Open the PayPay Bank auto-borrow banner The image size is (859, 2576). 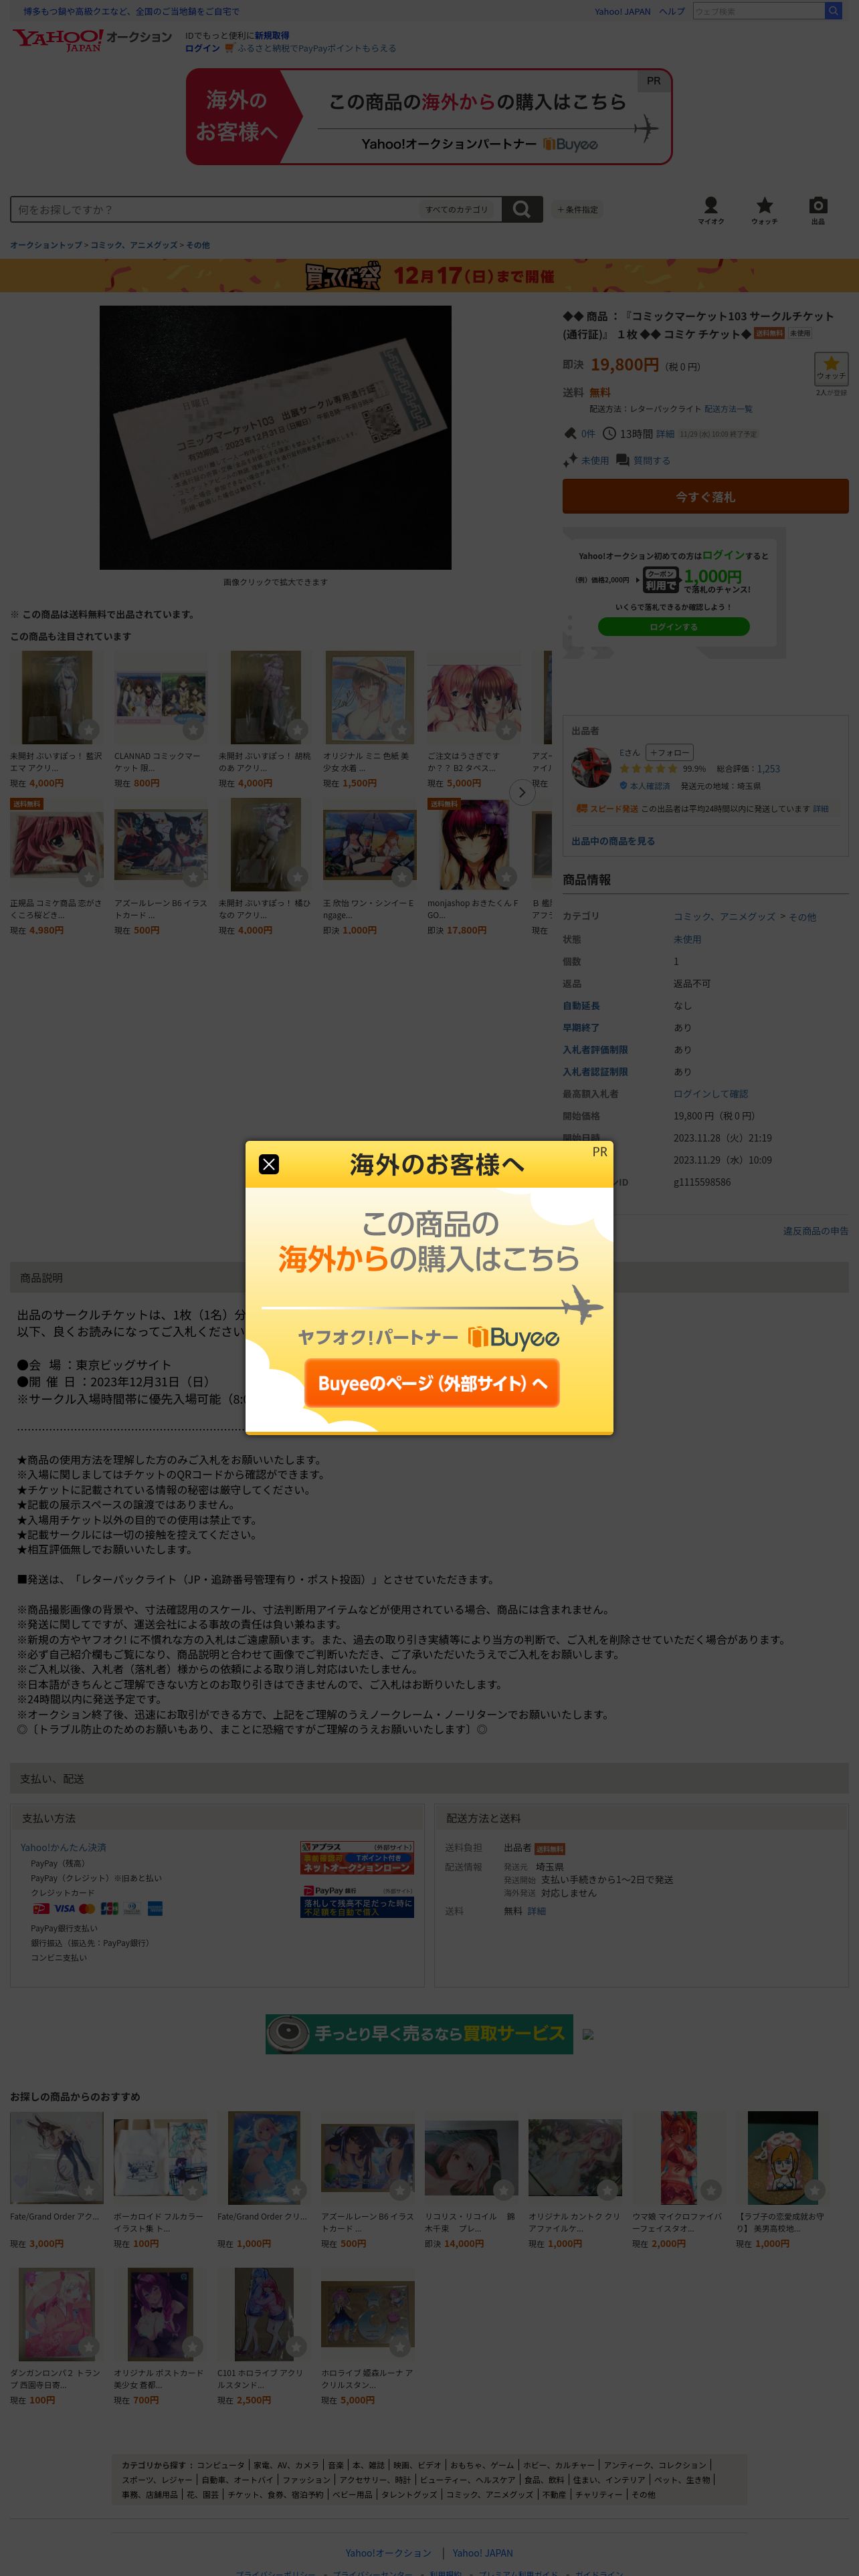point(357,1901)
